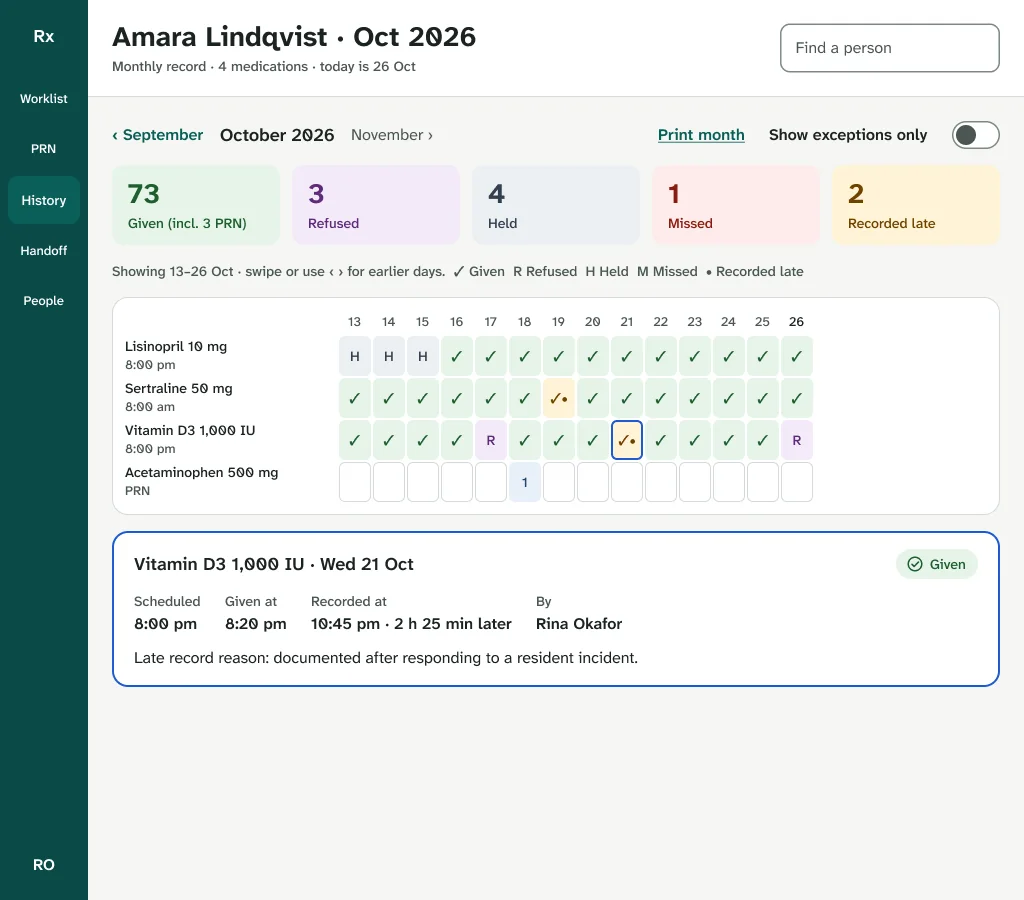Select Lisinopril given cell on day 16
The width and height of the screenshot is (1024, 900).
click(x=456, y=357)
